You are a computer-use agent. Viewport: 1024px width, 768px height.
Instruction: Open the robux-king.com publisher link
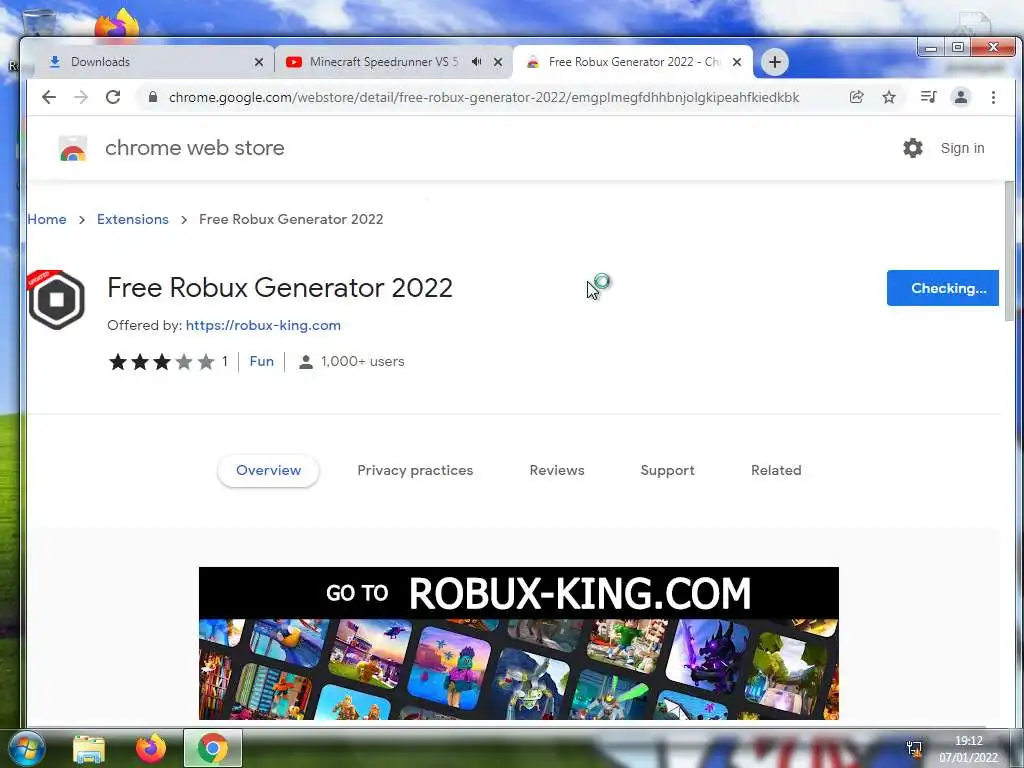263,325
